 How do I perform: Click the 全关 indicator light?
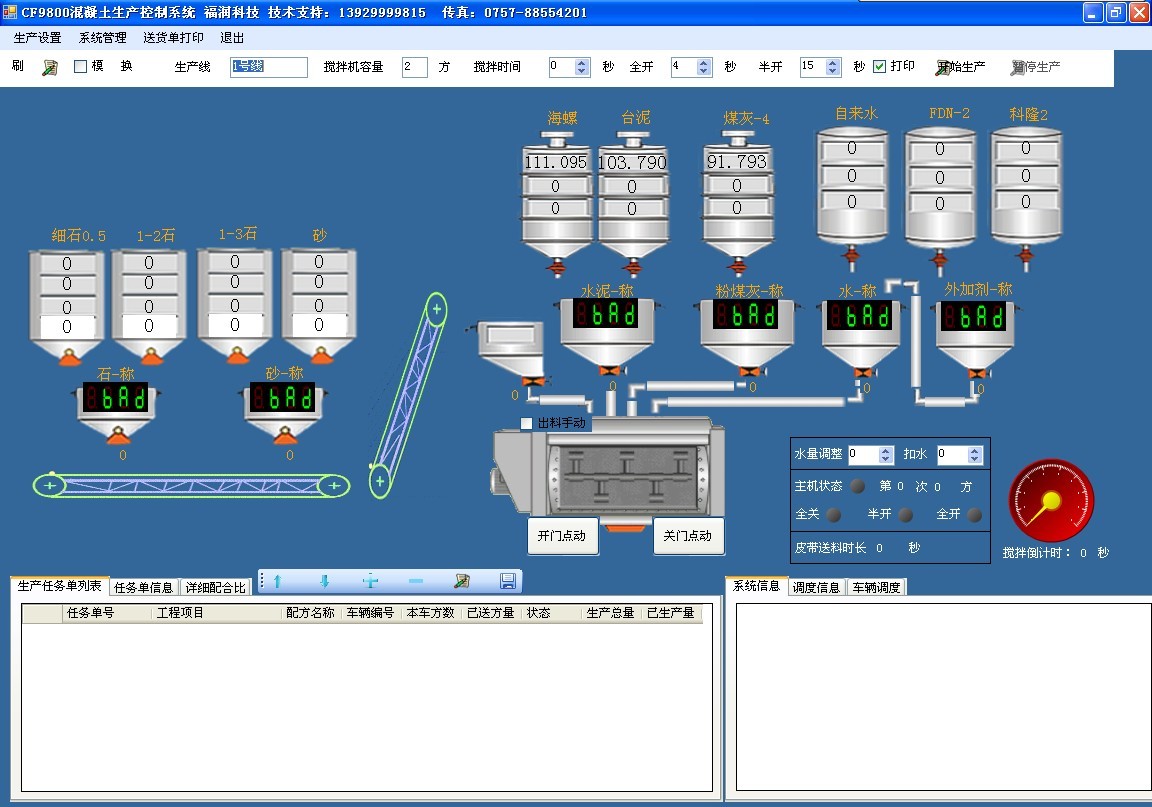point(834,514)
